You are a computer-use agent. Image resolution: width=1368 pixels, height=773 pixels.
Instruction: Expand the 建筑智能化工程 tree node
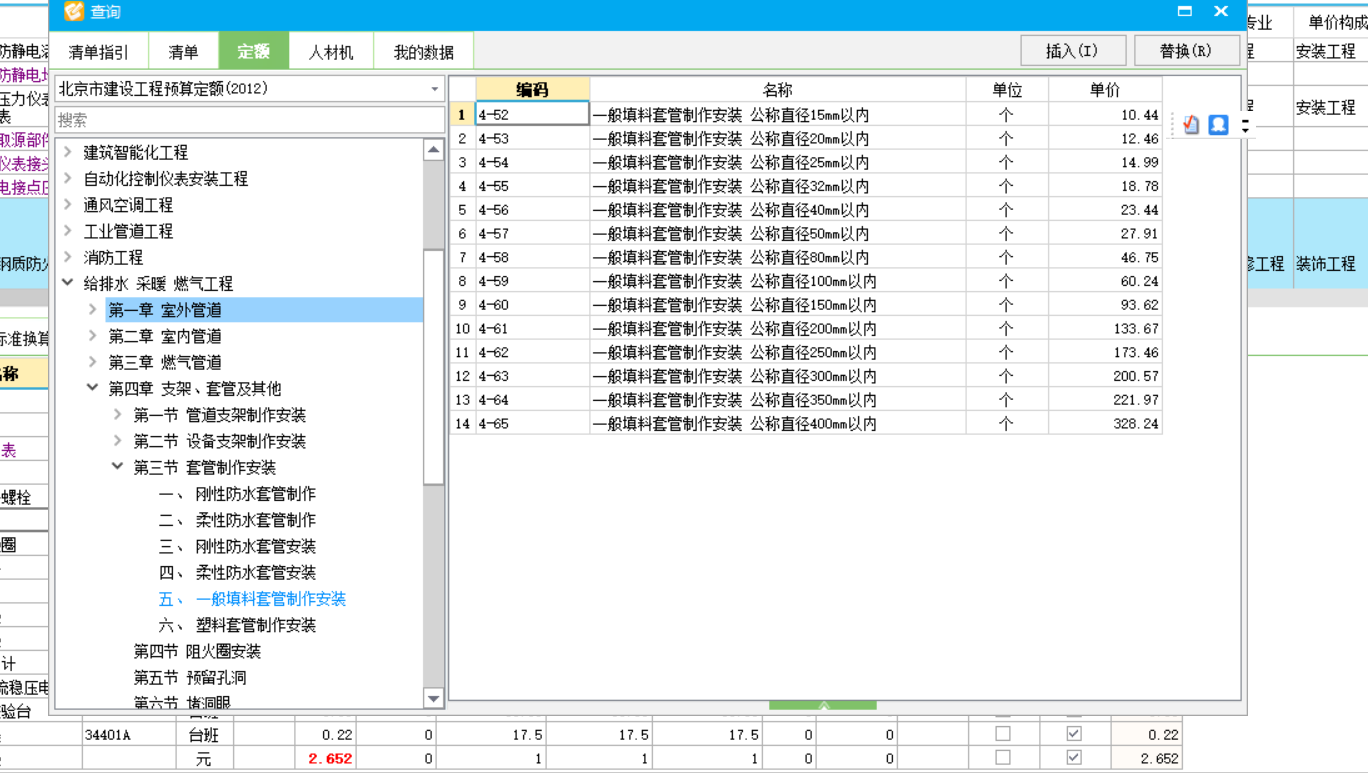[x=68, y=152]
